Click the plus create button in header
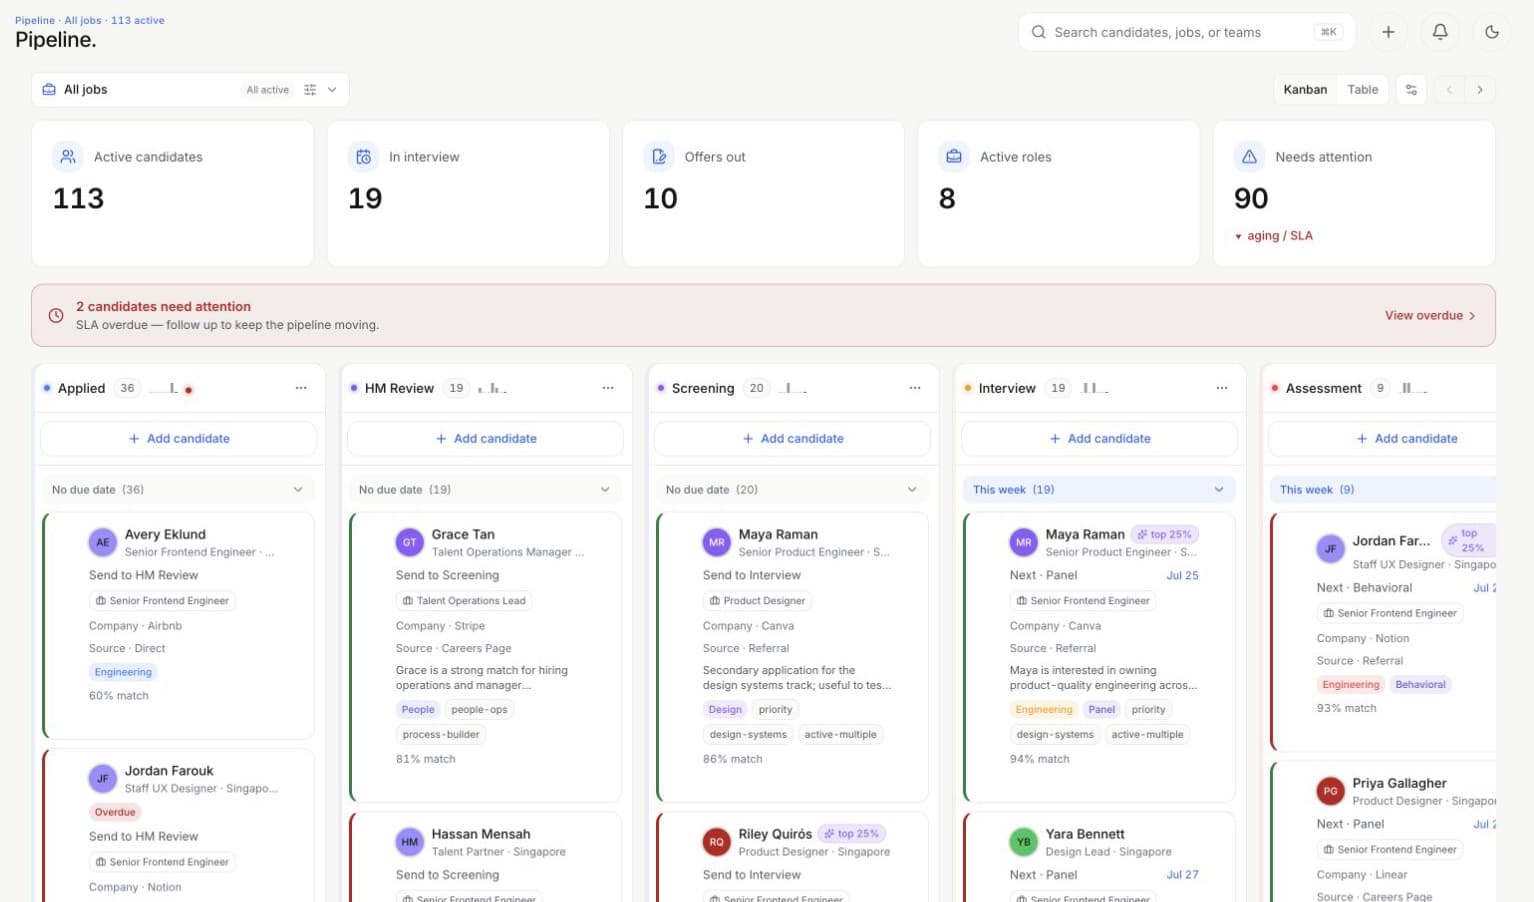Viewport: 1534px width, 902px height. click(x=1388, y=32)
